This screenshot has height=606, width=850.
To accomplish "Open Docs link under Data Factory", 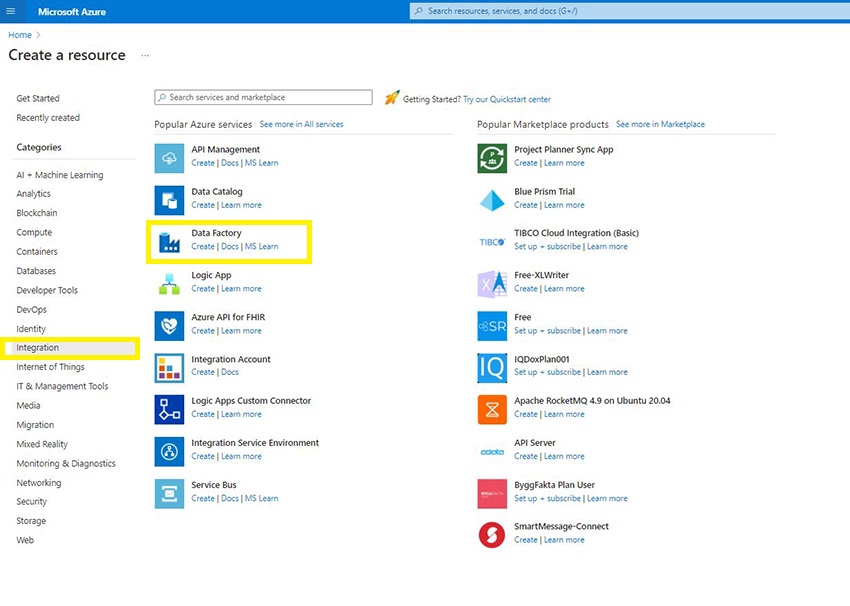I will point(230,246).
